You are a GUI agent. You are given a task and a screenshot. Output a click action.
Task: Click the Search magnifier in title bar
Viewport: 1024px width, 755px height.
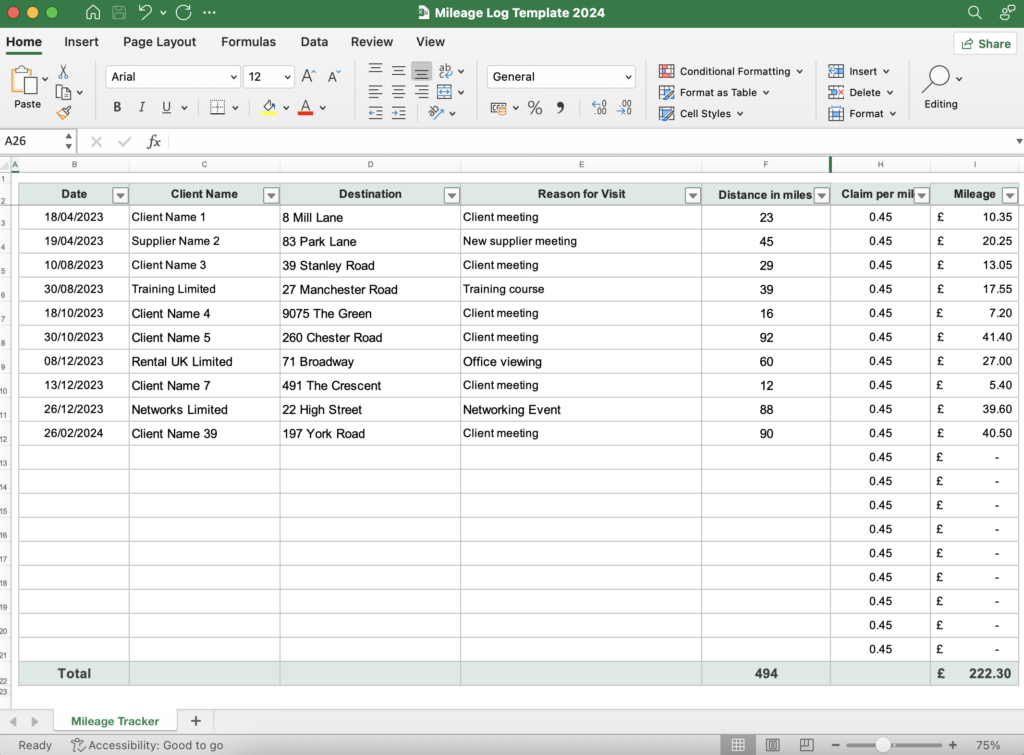[x=975, y=13]
